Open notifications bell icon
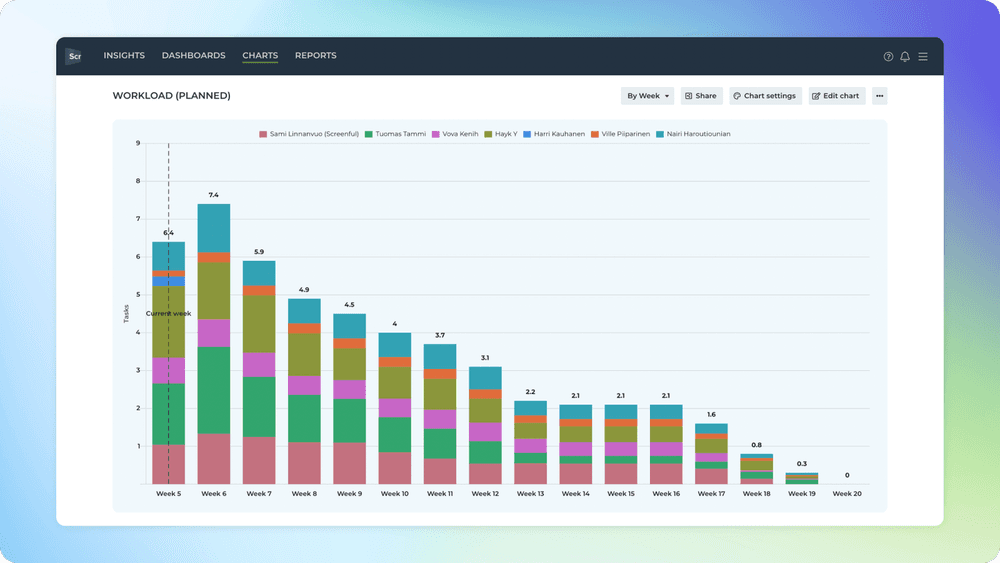The image size is (1000, 563). point(904,57)
